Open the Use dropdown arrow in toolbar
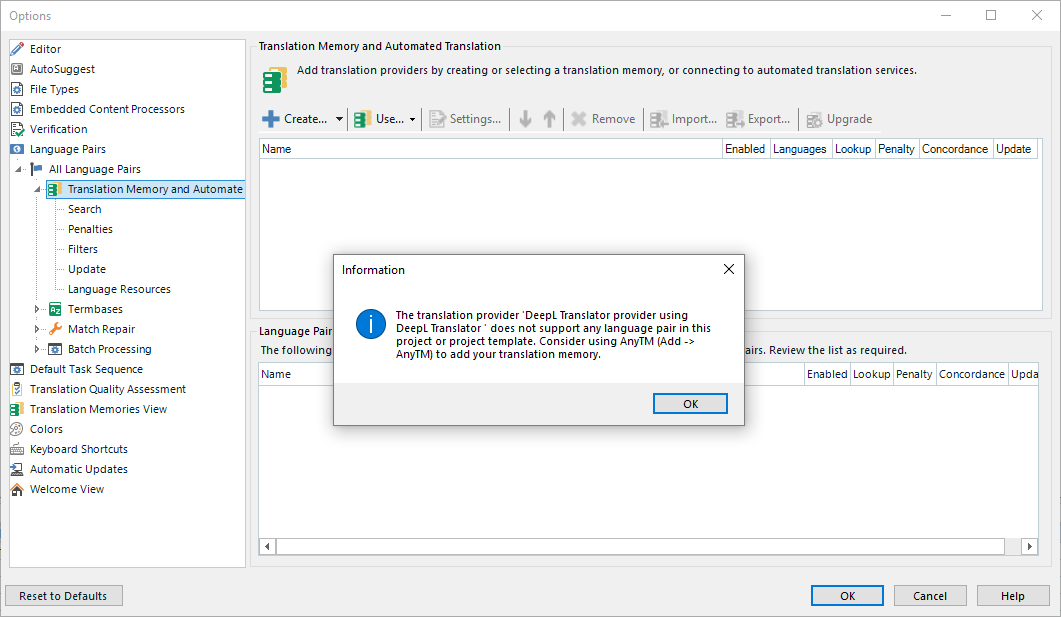The width and height of the screenshot is (1061, 617). coord(413,119)
